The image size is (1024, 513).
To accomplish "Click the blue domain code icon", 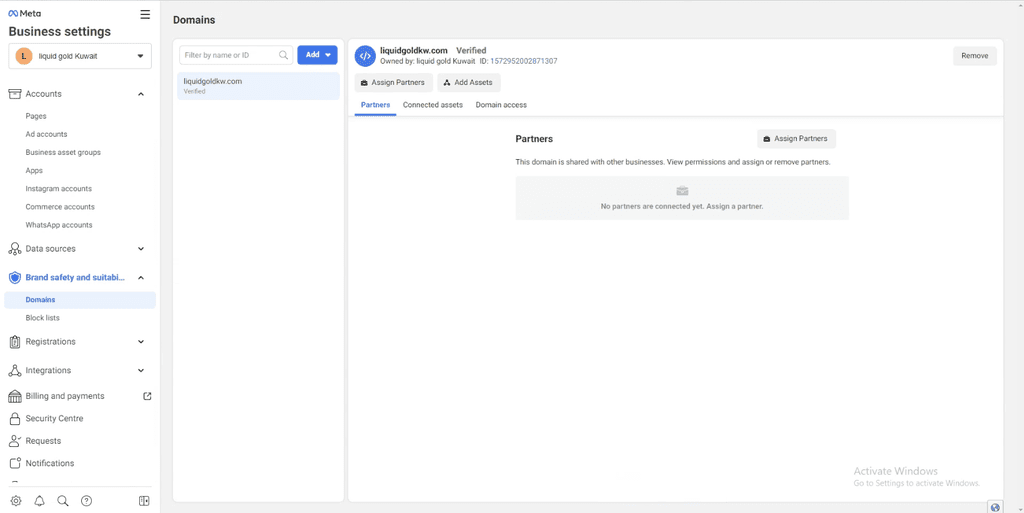I will pyautogui.click(x=365, y=56).
